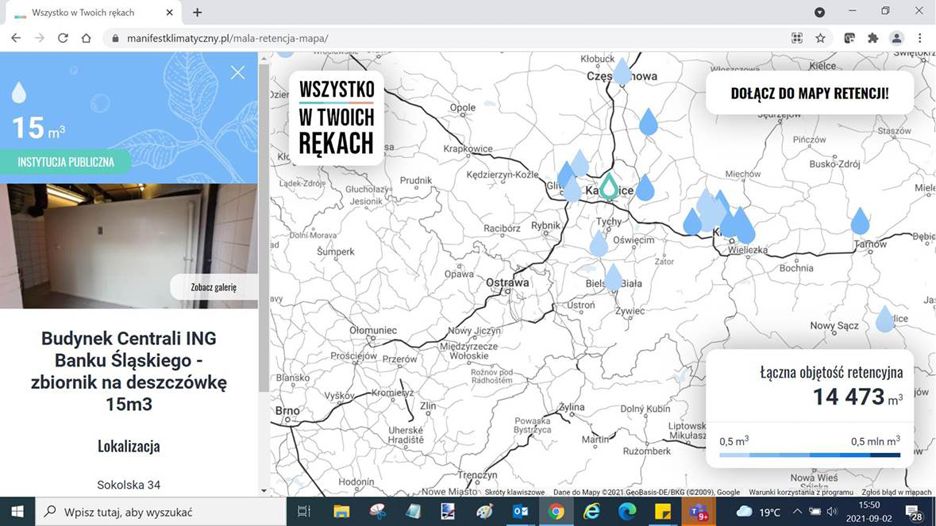
Task: Click Skróty klawiszowe map link
Action: (515, 493)
